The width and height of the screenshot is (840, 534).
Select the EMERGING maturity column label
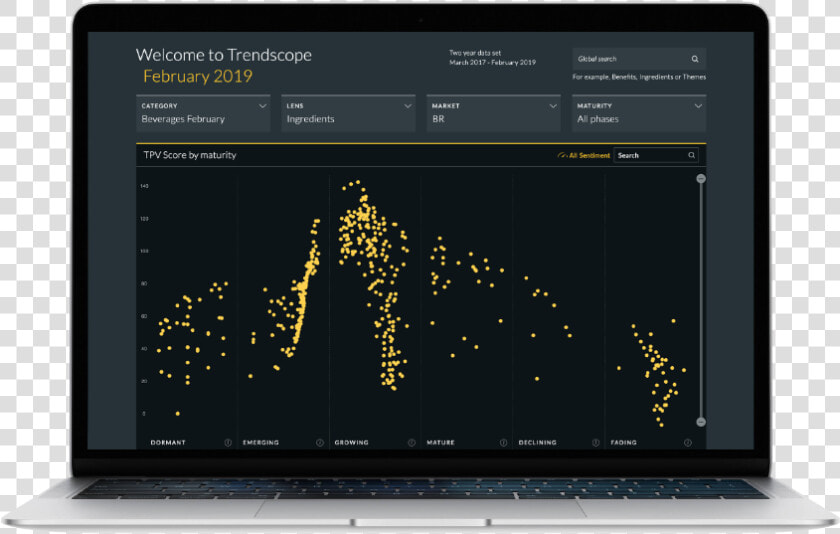(x=260, y=442)
